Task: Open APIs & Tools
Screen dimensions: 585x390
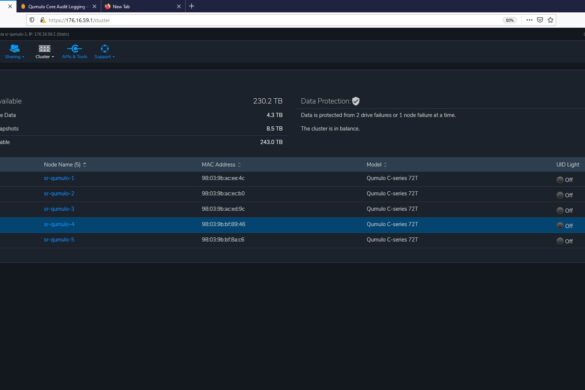Action: pyautogui.click(x=75, y=52)
